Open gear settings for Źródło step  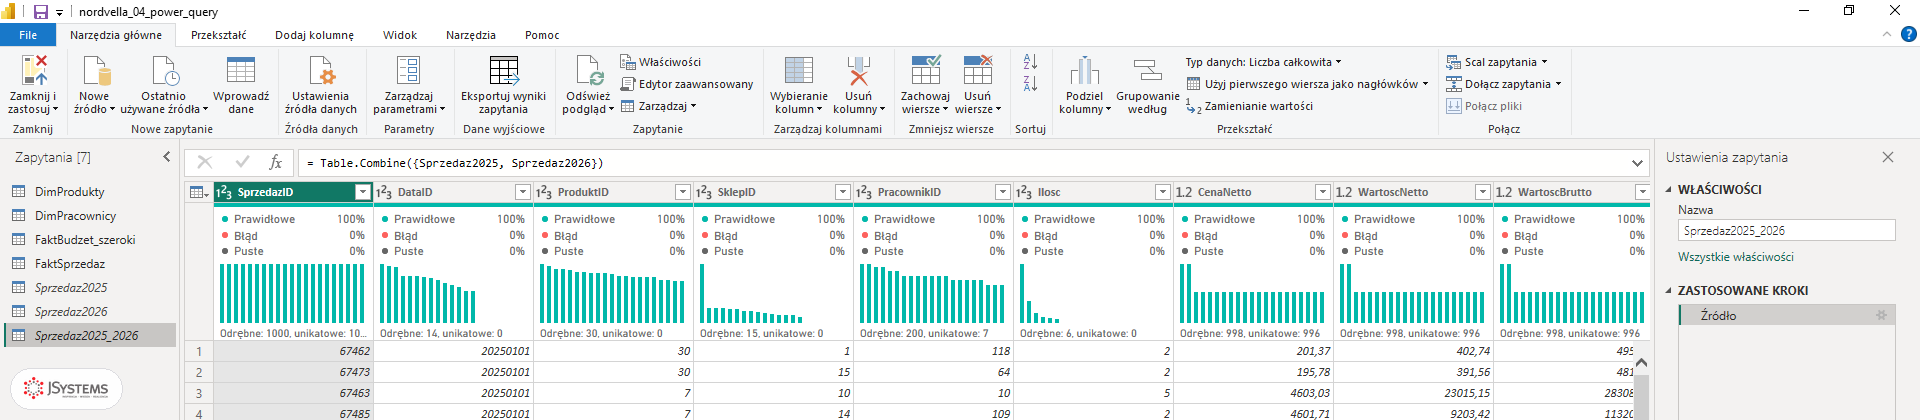tap(1881, 315)
